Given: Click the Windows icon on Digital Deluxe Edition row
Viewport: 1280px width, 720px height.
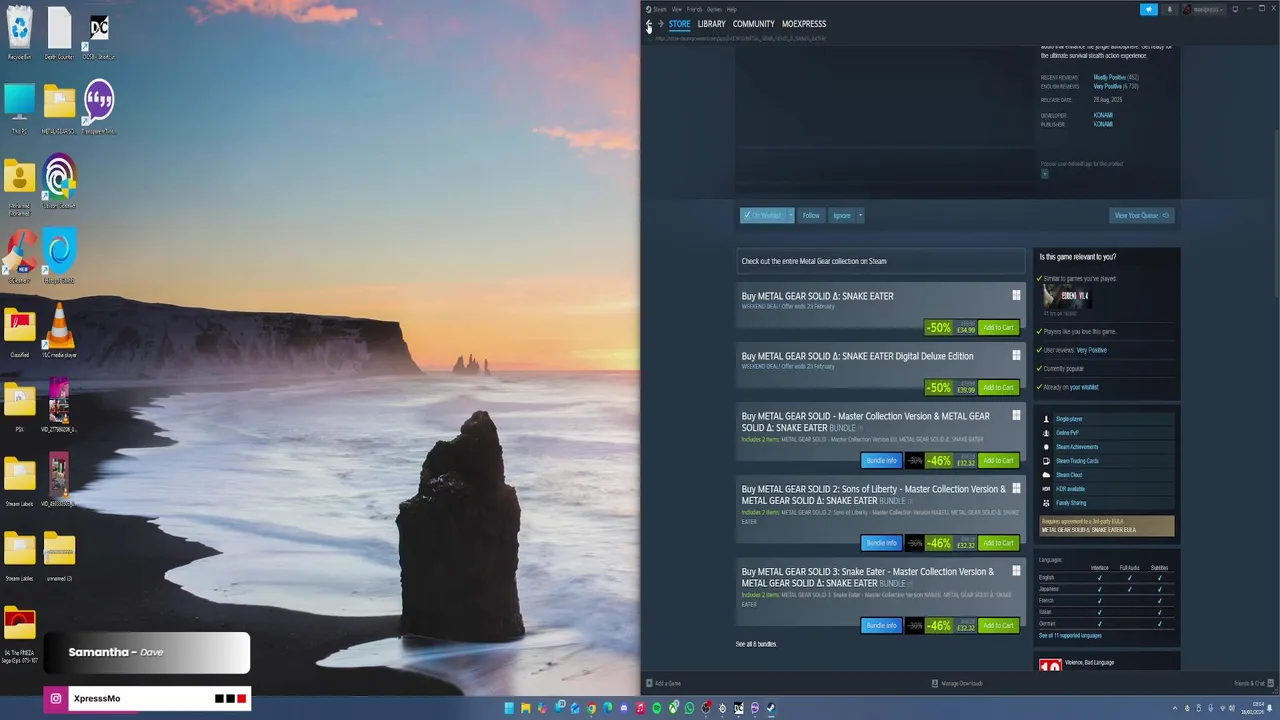Looking at the screenshot, I should coord(1016,355).
